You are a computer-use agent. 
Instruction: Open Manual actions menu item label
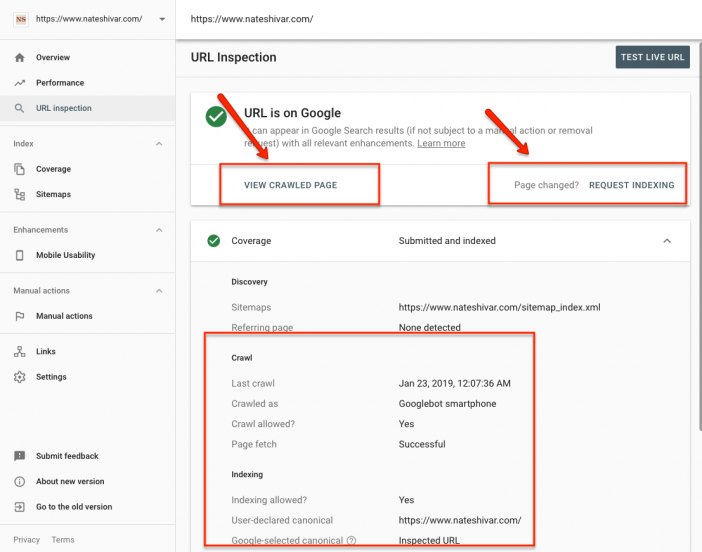click(64, 316)
